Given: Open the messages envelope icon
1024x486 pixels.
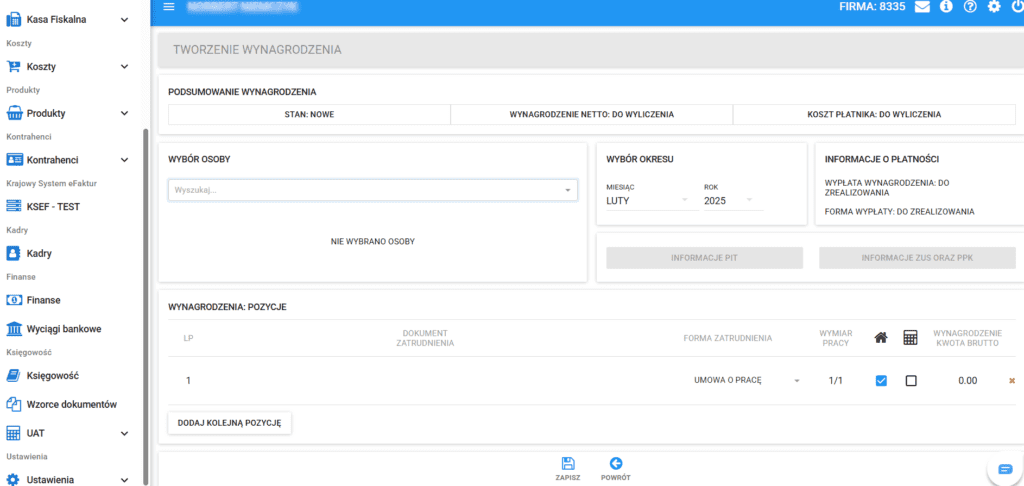Looking at the screenshot, I should click(921, 7).
